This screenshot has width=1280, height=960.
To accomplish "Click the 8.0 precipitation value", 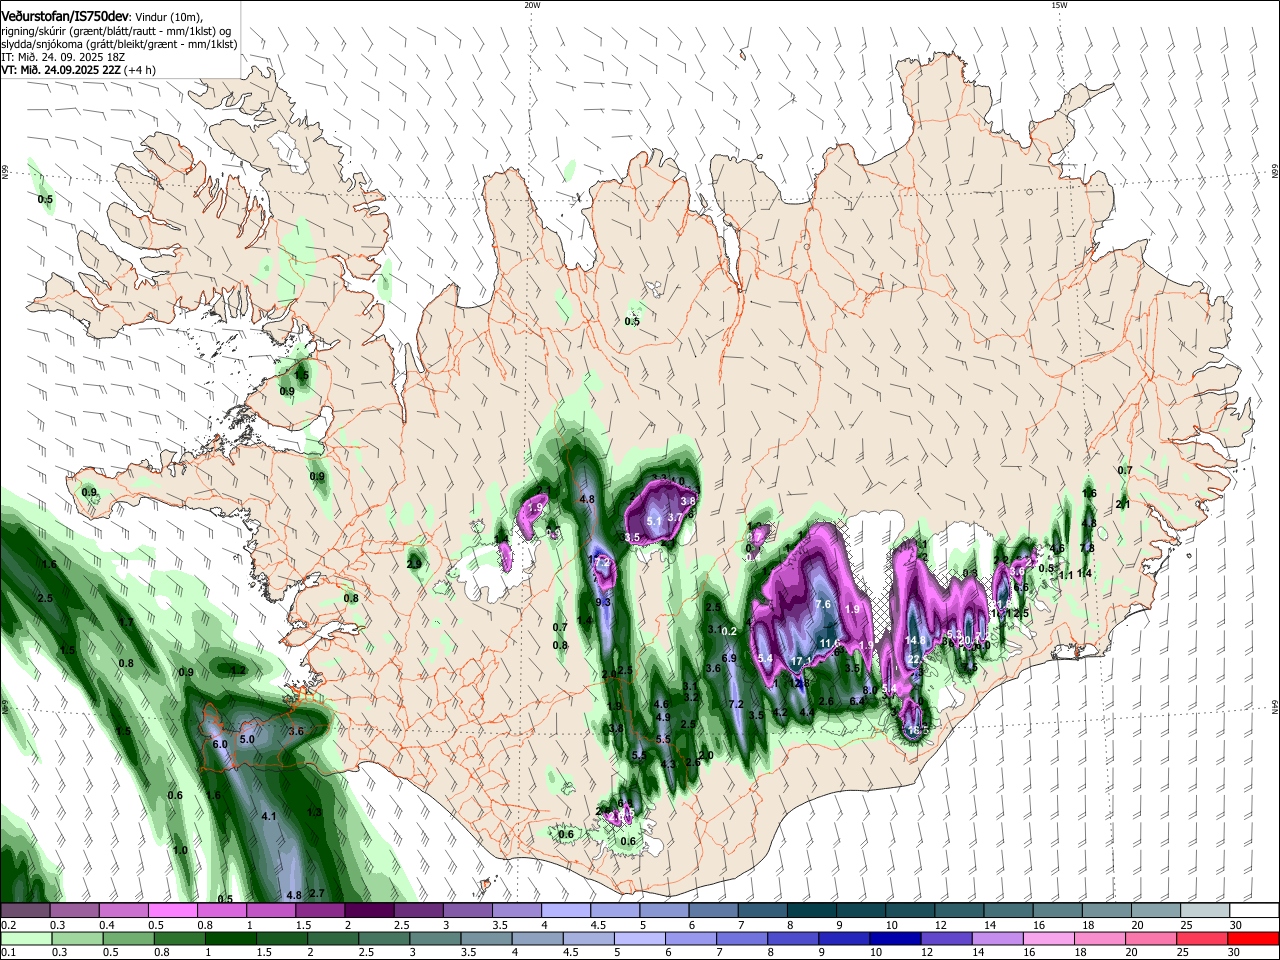I will [x=871, y=690].
